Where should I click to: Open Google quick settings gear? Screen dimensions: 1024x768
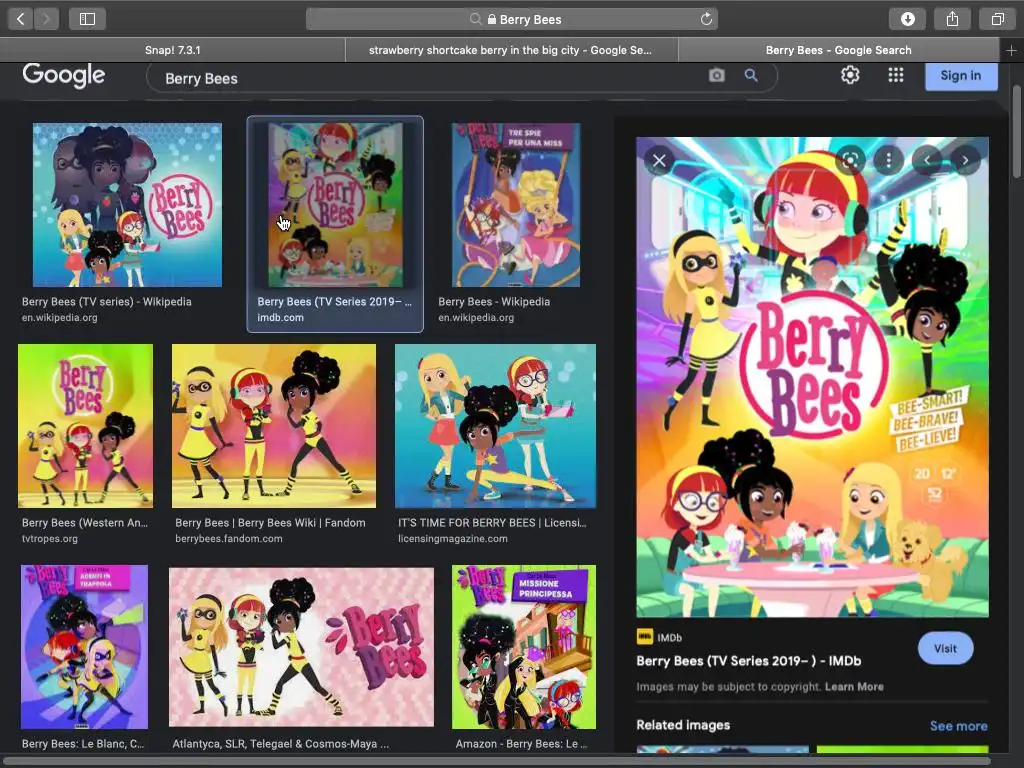850,75
